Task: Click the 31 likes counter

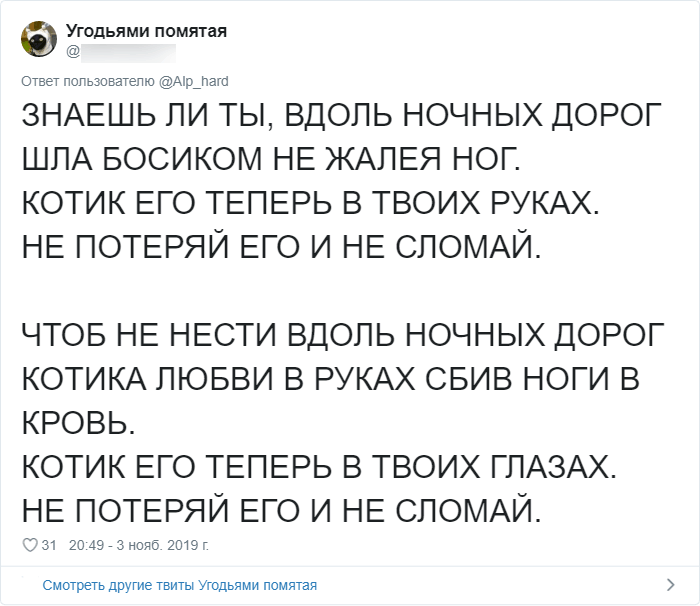Action: click(x=49, y=545)
